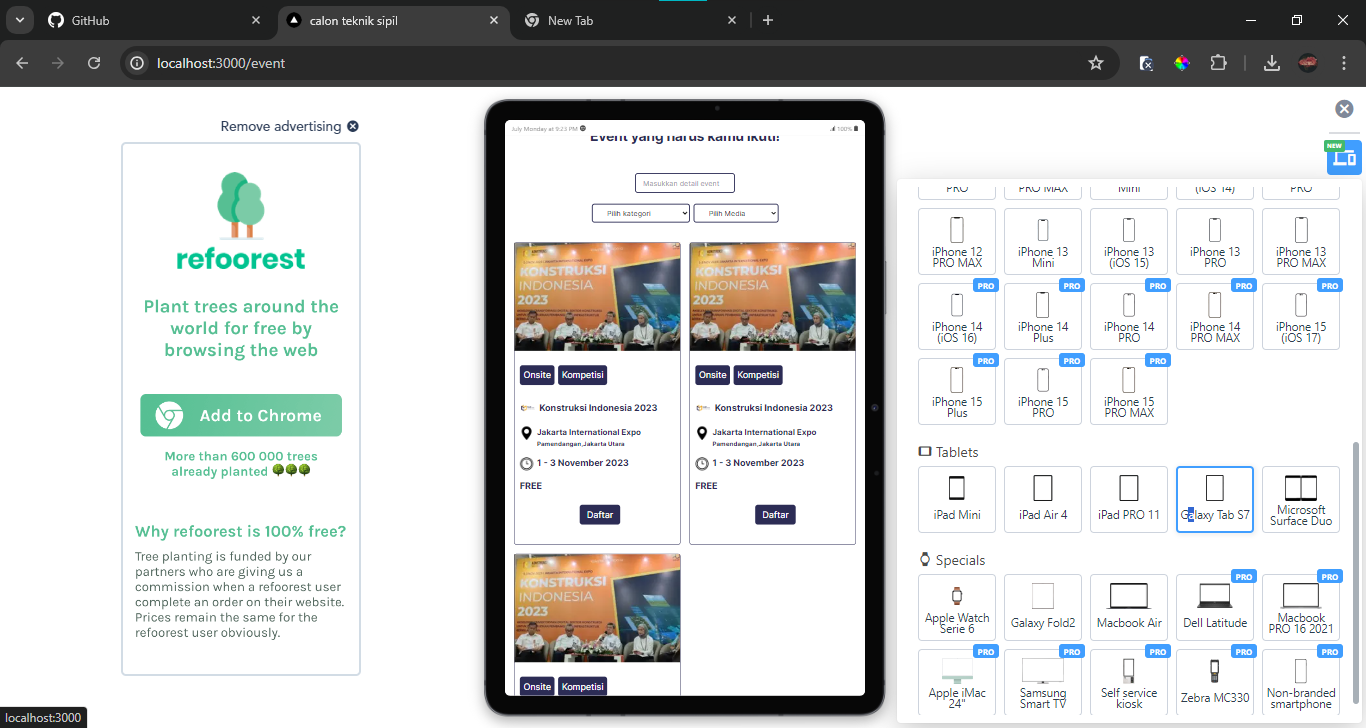
Task: Choose the Dell Latitude device
Action: click(1215, 607)
